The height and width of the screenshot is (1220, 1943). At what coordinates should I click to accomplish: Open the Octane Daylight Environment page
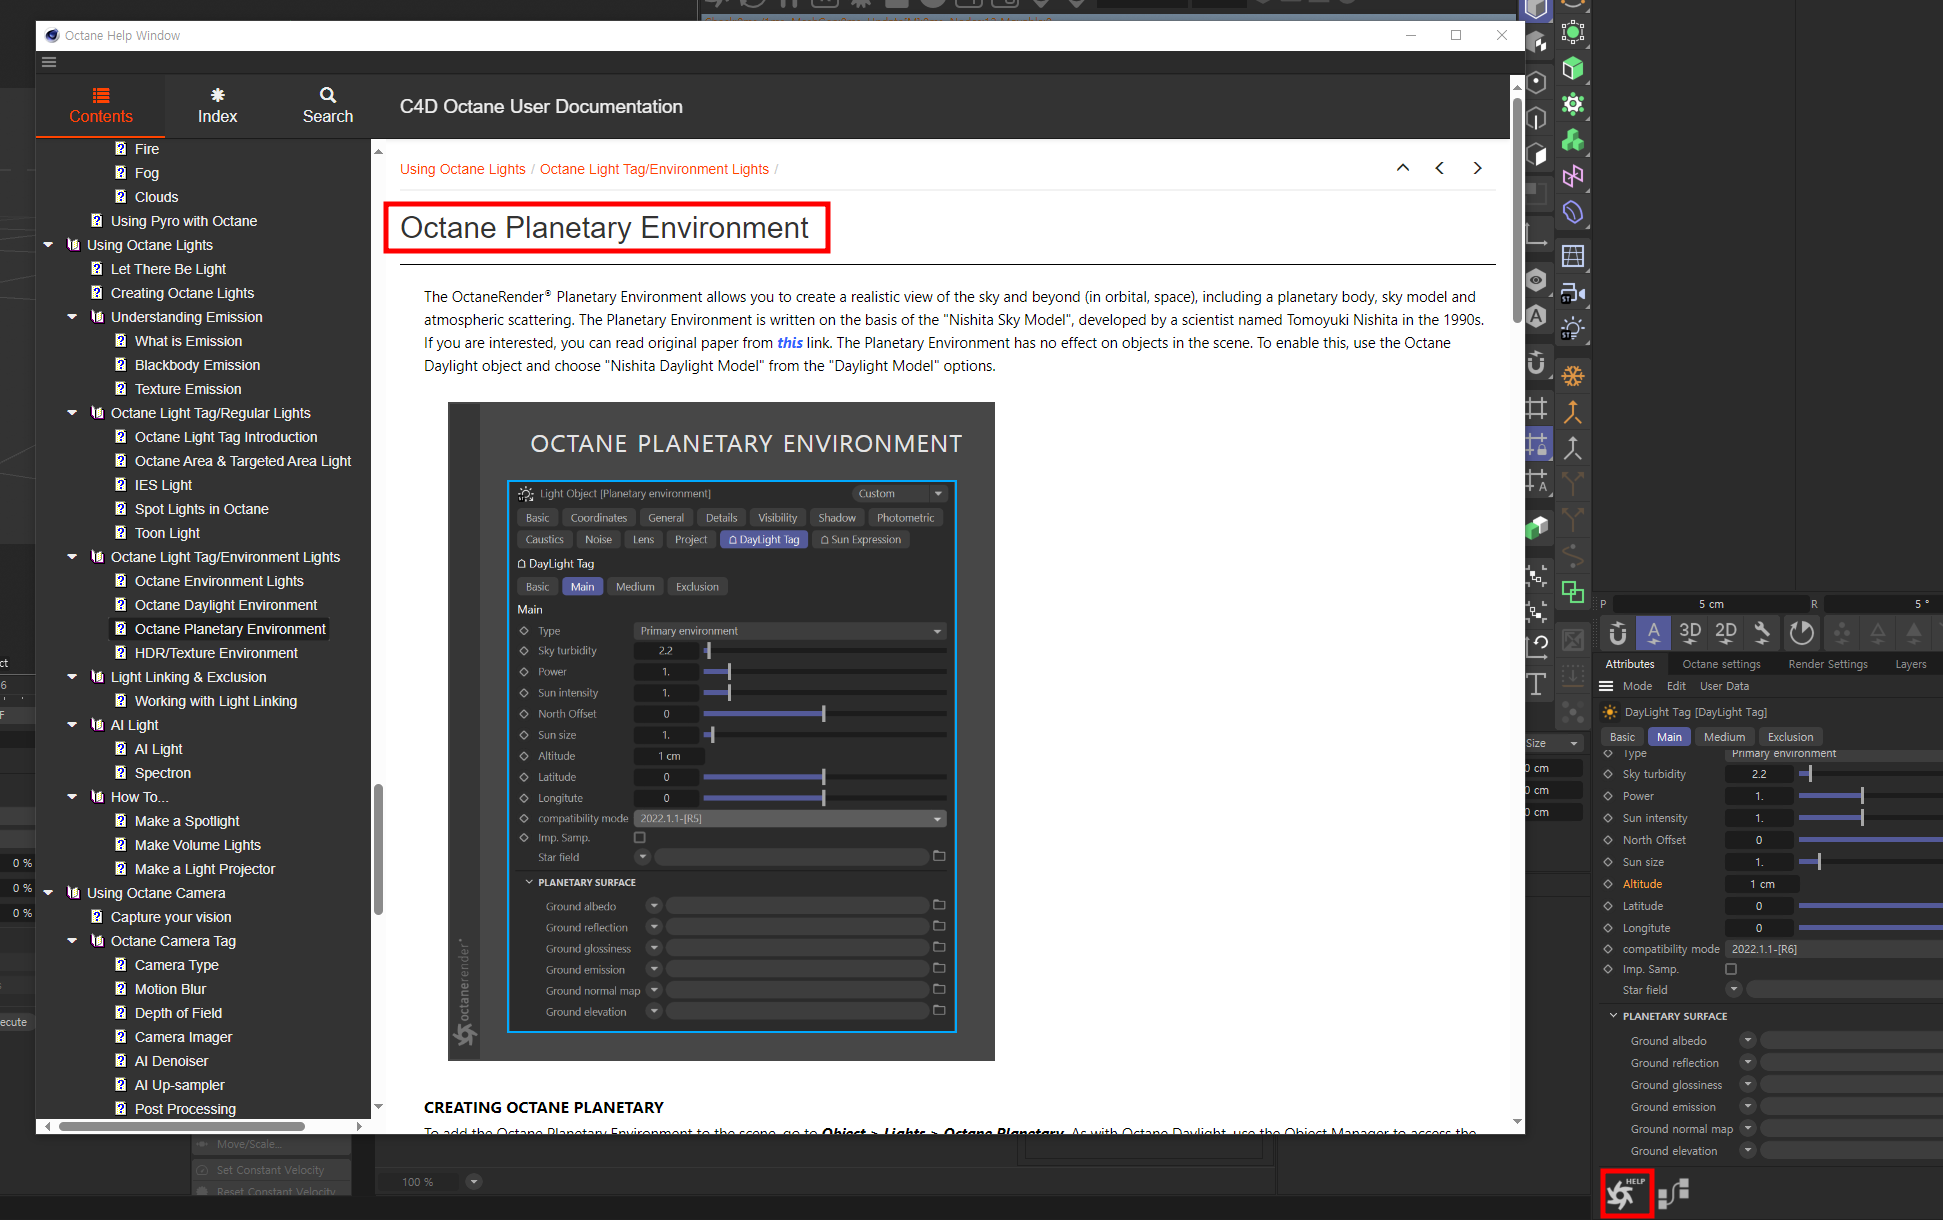click(x=226, y=605)
